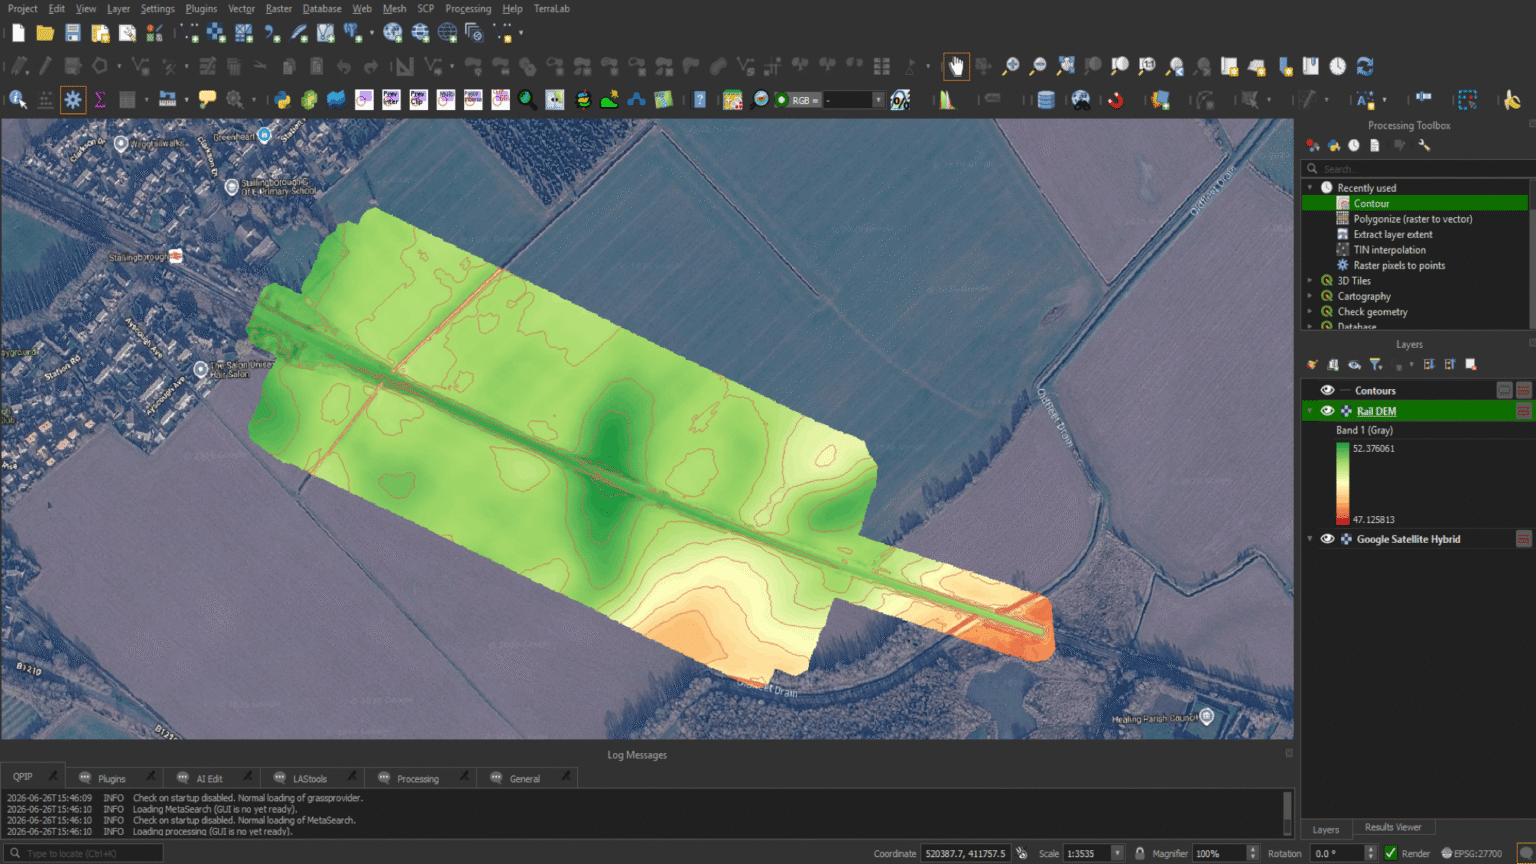Click Open Layer Styling panel brush icon
Image resolution: width=1536 pixels, height=864 pixels.
coord(1312,365)
